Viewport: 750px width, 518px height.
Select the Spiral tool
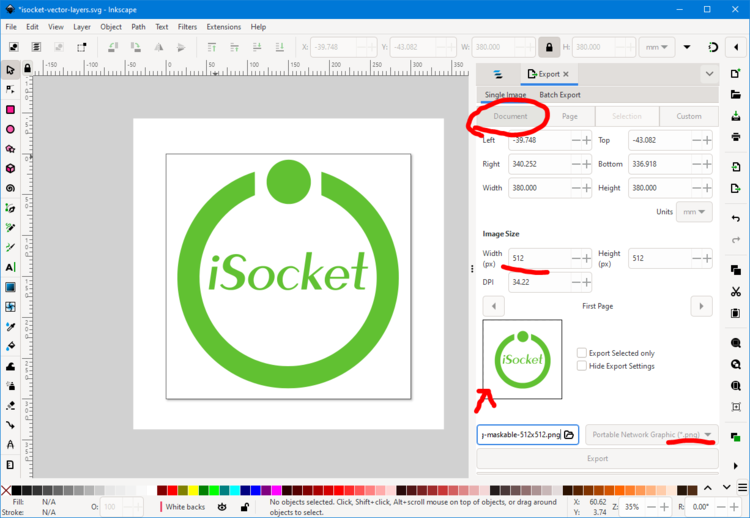[10, 188]
